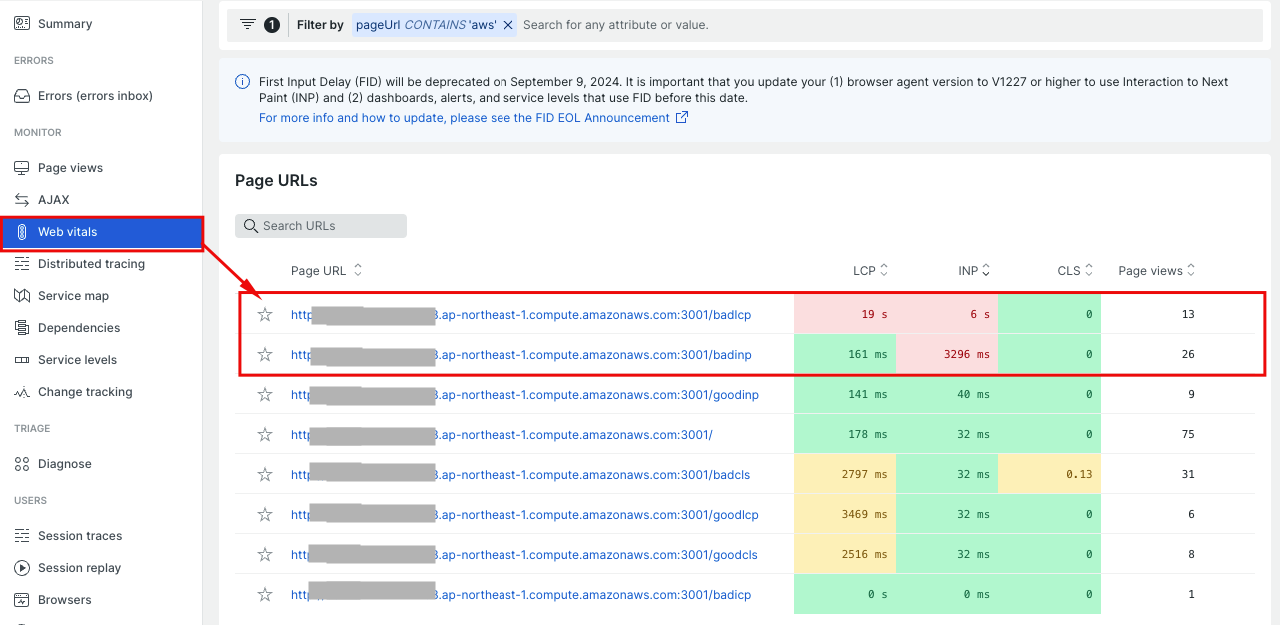Image resolution: width=1280 pixels, height=625 pixels.
Task: Open Dependencies from the sidebar
Action: 78,327
